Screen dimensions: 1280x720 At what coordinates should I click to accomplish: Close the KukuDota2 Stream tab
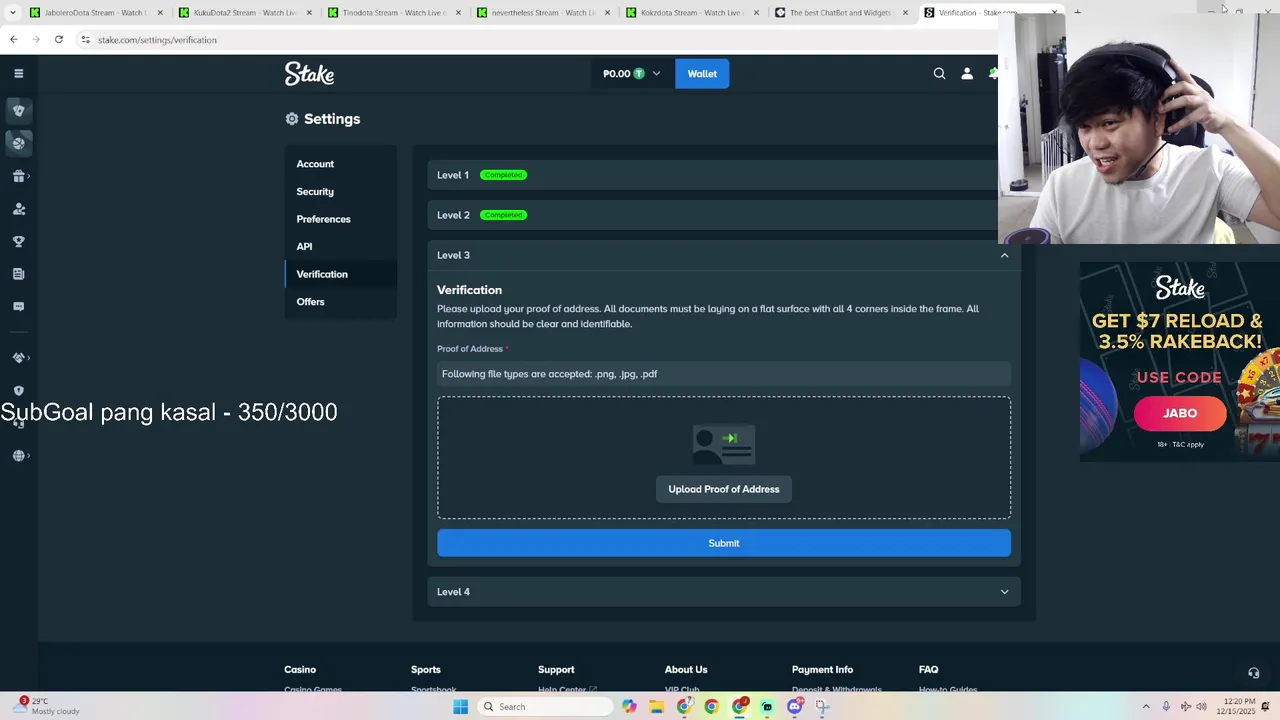pyautogui.click(x=309, y=13)
